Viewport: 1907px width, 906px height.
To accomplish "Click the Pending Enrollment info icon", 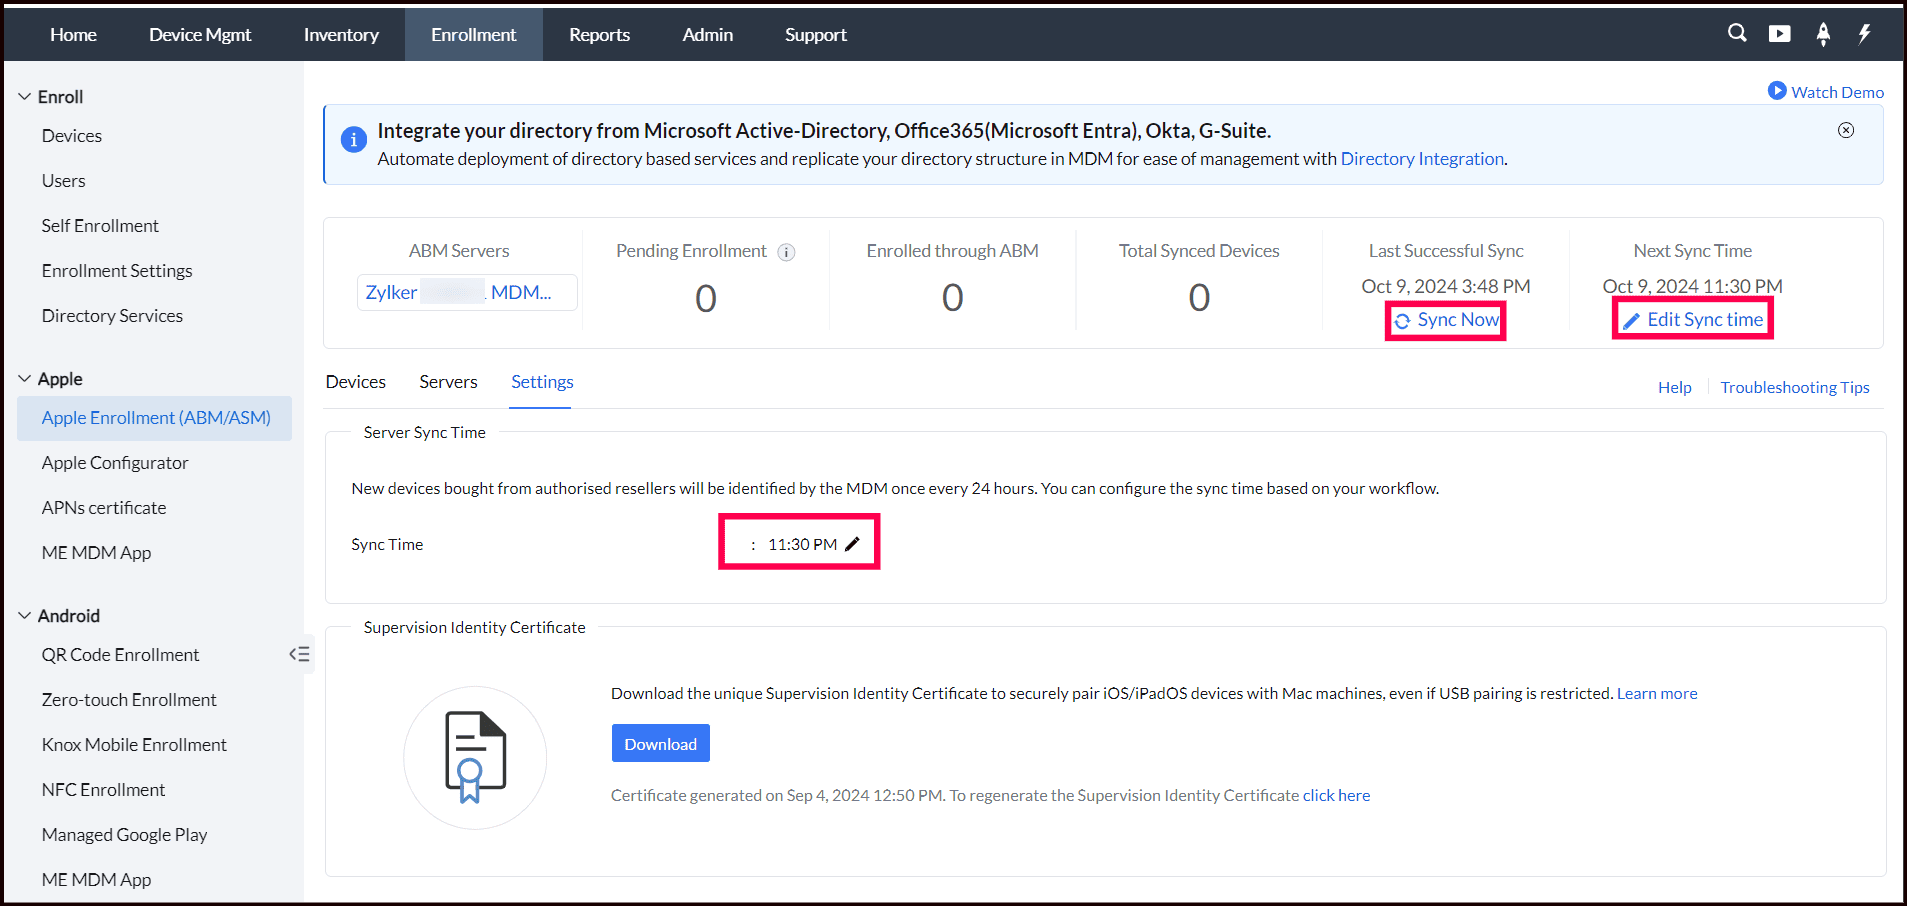I will pyautogui.click(x=787, y=252).
